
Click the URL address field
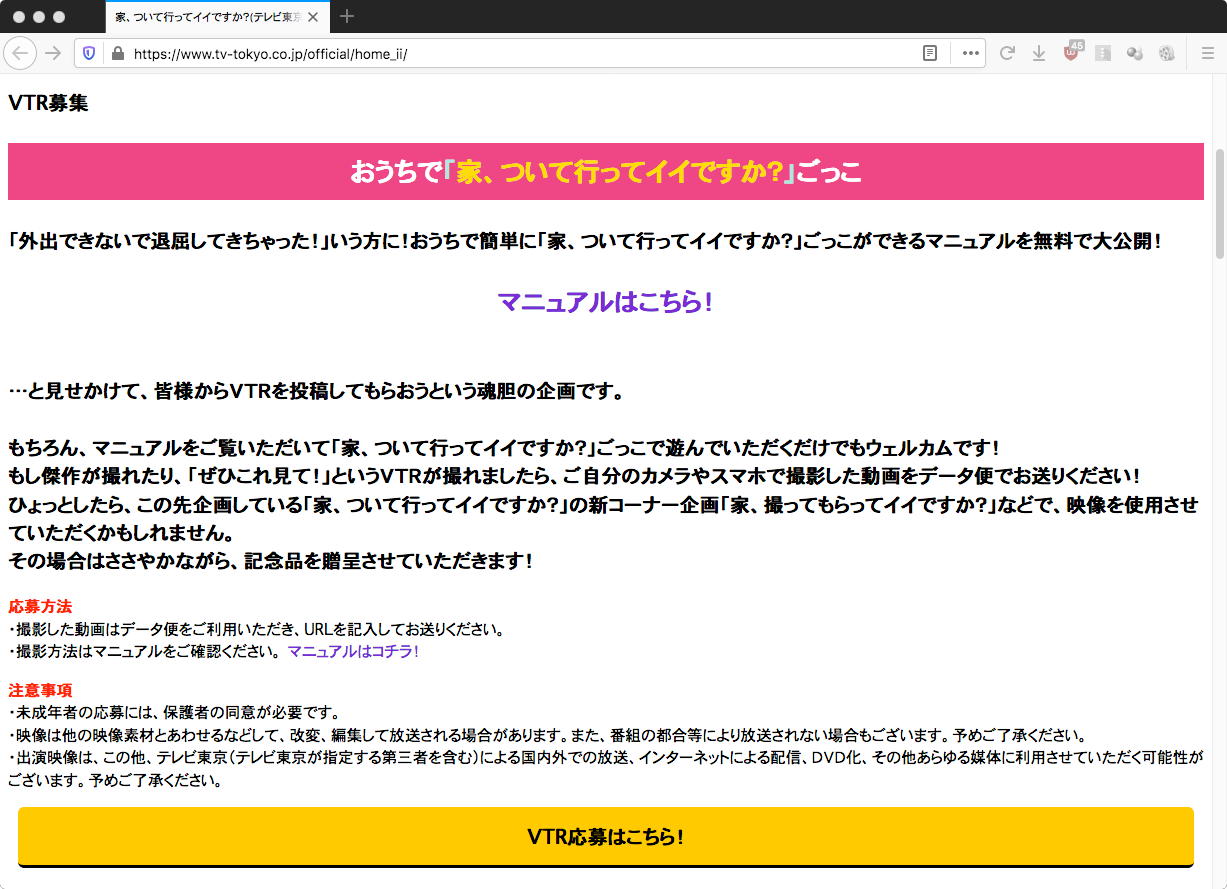[x=520, y=53]
